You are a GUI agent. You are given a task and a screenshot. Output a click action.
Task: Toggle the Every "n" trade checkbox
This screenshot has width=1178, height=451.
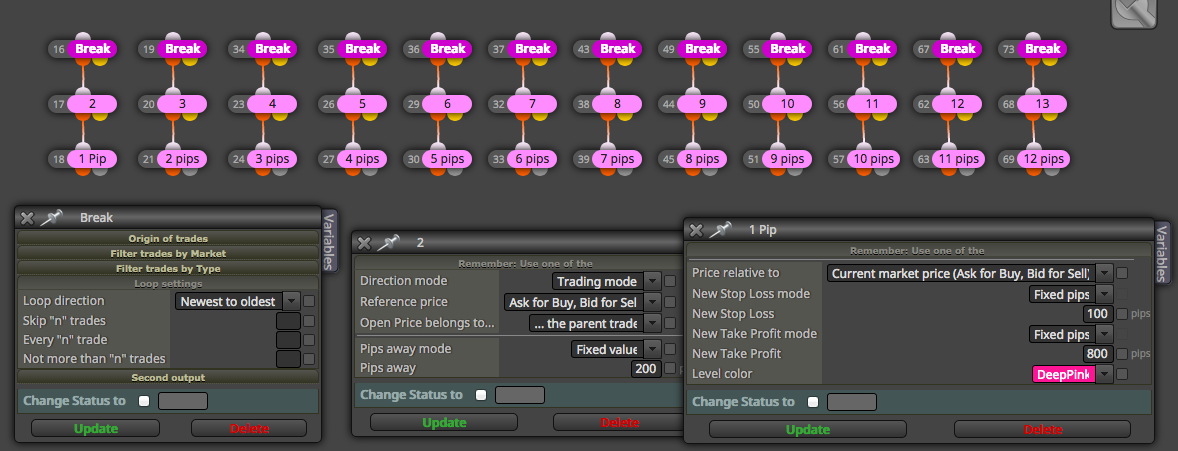309,340
